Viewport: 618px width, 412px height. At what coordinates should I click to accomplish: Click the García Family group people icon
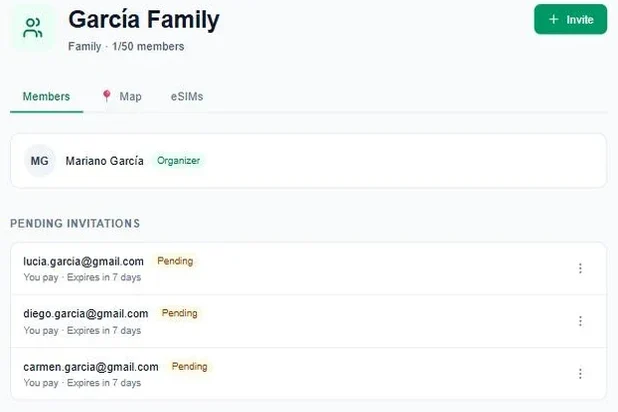32,28
